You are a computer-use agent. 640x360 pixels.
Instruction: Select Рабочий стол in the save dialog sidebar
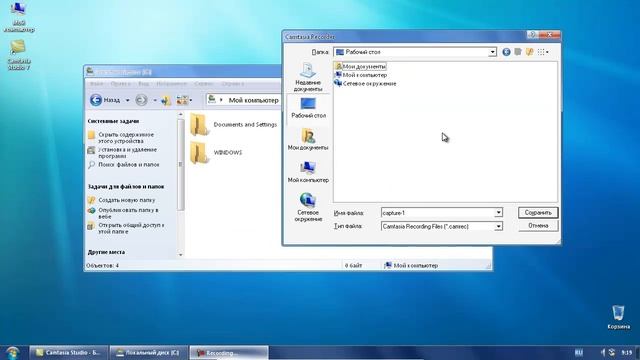308,108
